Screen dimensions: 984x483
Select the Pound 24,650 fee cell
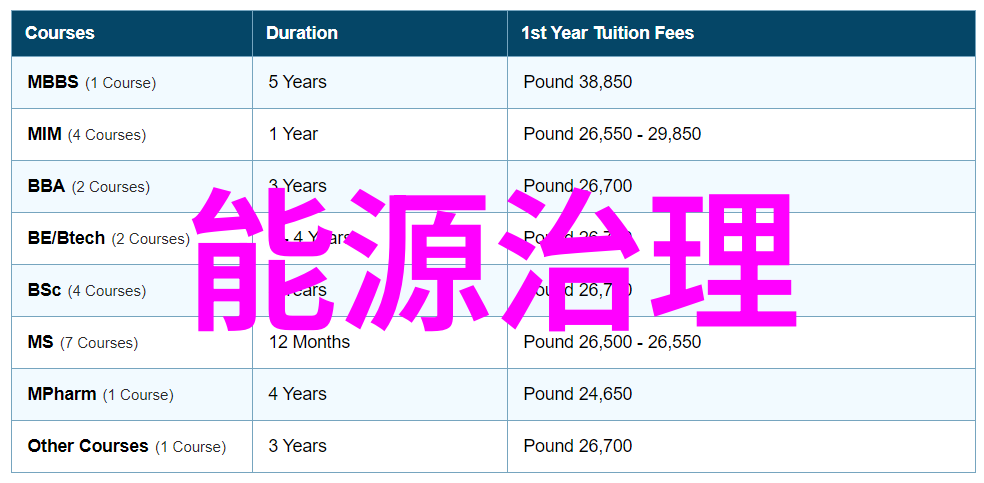coord(578,395)
